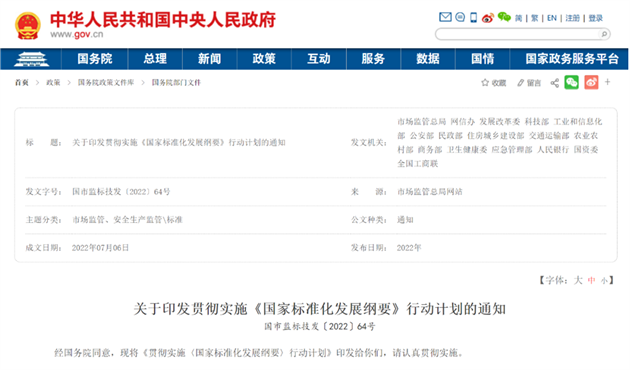Switch language via EN link

(552, 18)
